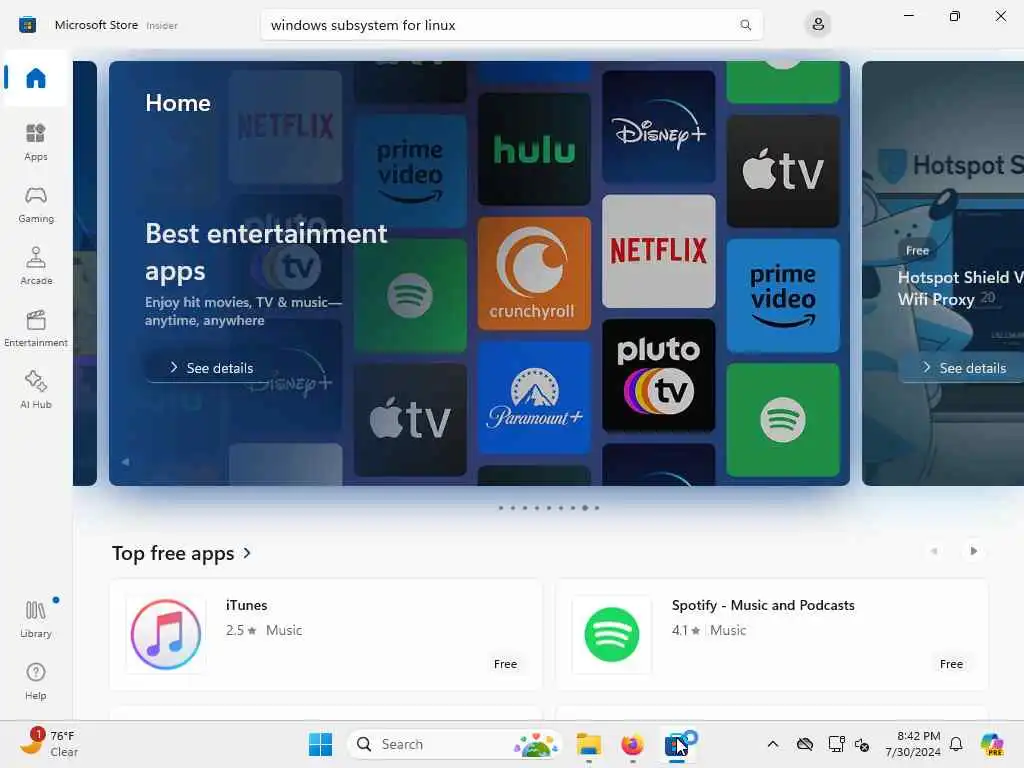Open the AI Hub section
This screenshot has height=768, width=1024.
(35, 391)
